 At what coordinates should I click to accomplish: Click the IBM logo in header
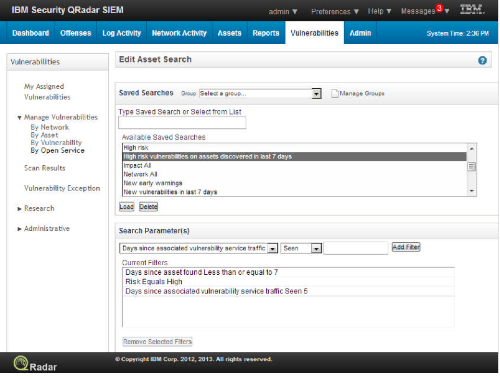tap(472, 9)
